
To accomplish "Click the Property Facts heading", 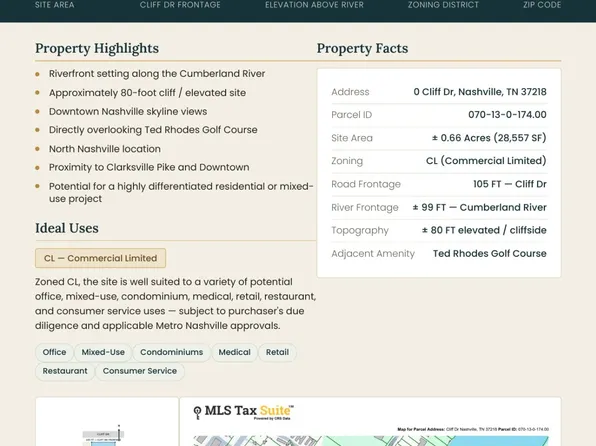I will (x=362, y=48).
